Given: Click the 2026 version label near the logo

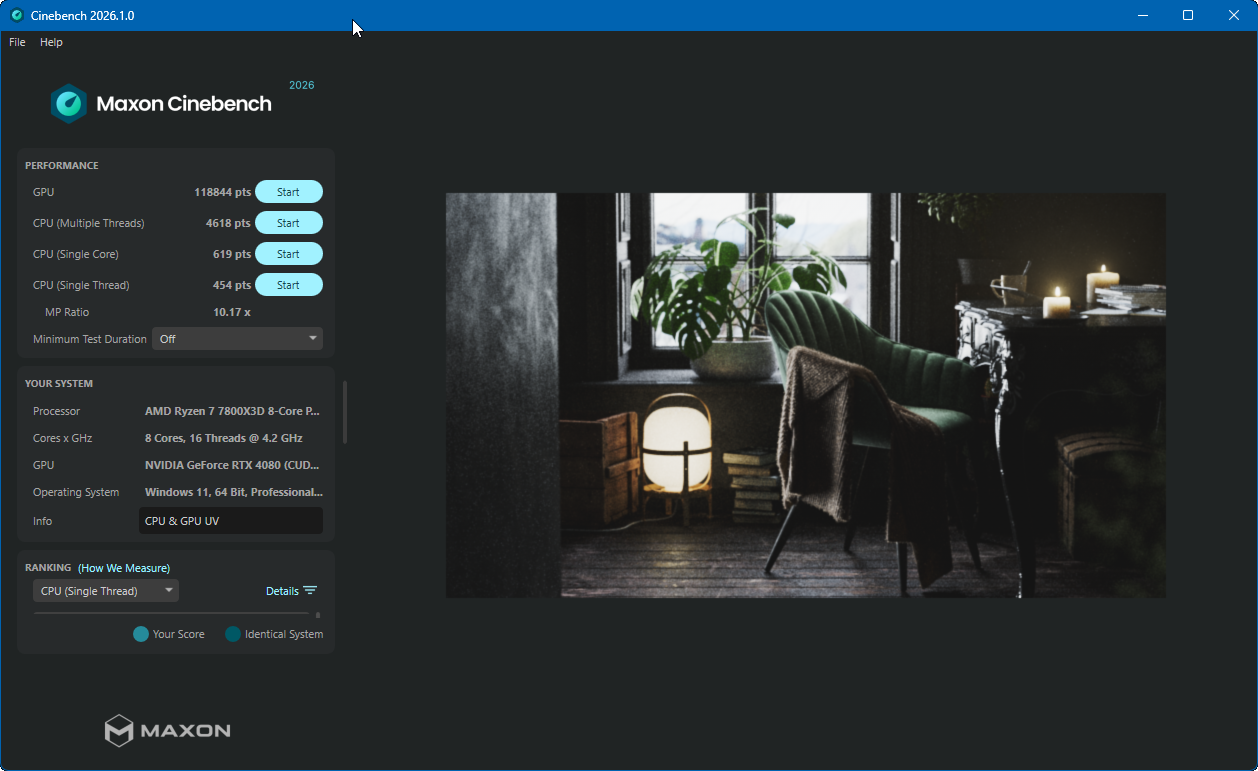Looking at the screenshot, I should [302, 85].
